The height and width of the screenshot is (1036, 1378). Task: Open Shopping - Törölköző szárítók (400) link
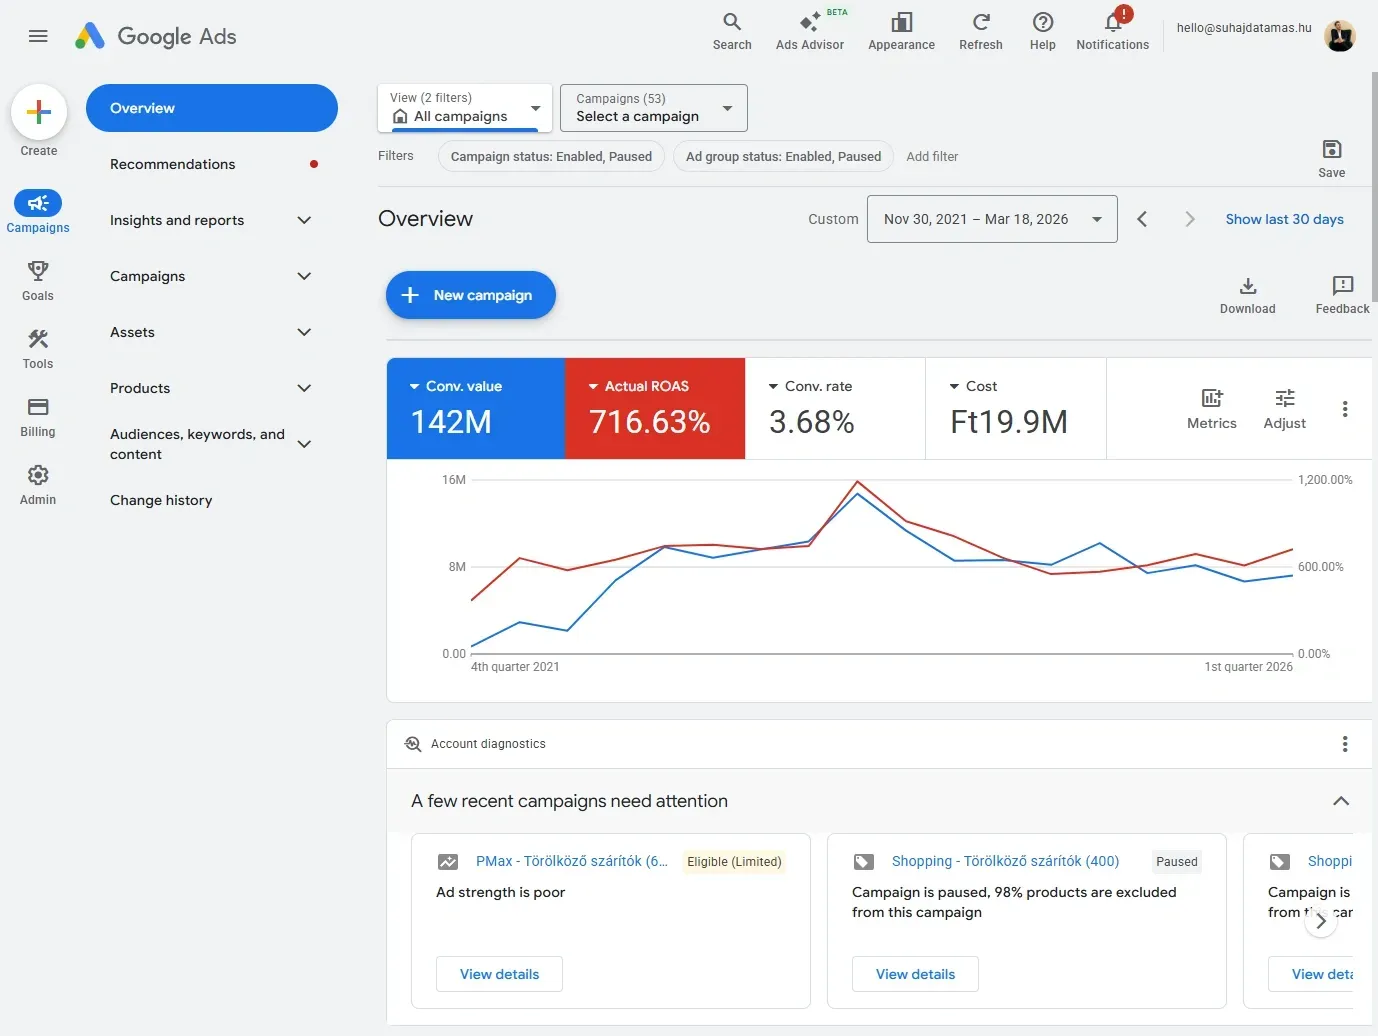click(1005, 861)
